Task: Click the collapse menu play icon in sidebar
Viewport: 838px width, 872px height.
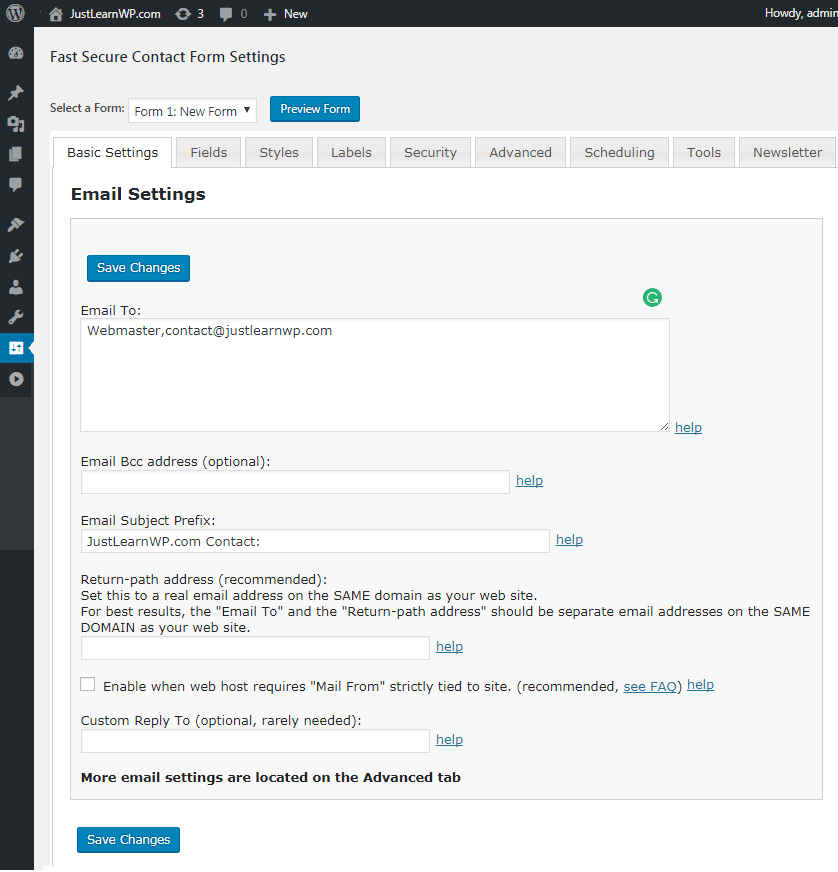Action: pos(16,379)
